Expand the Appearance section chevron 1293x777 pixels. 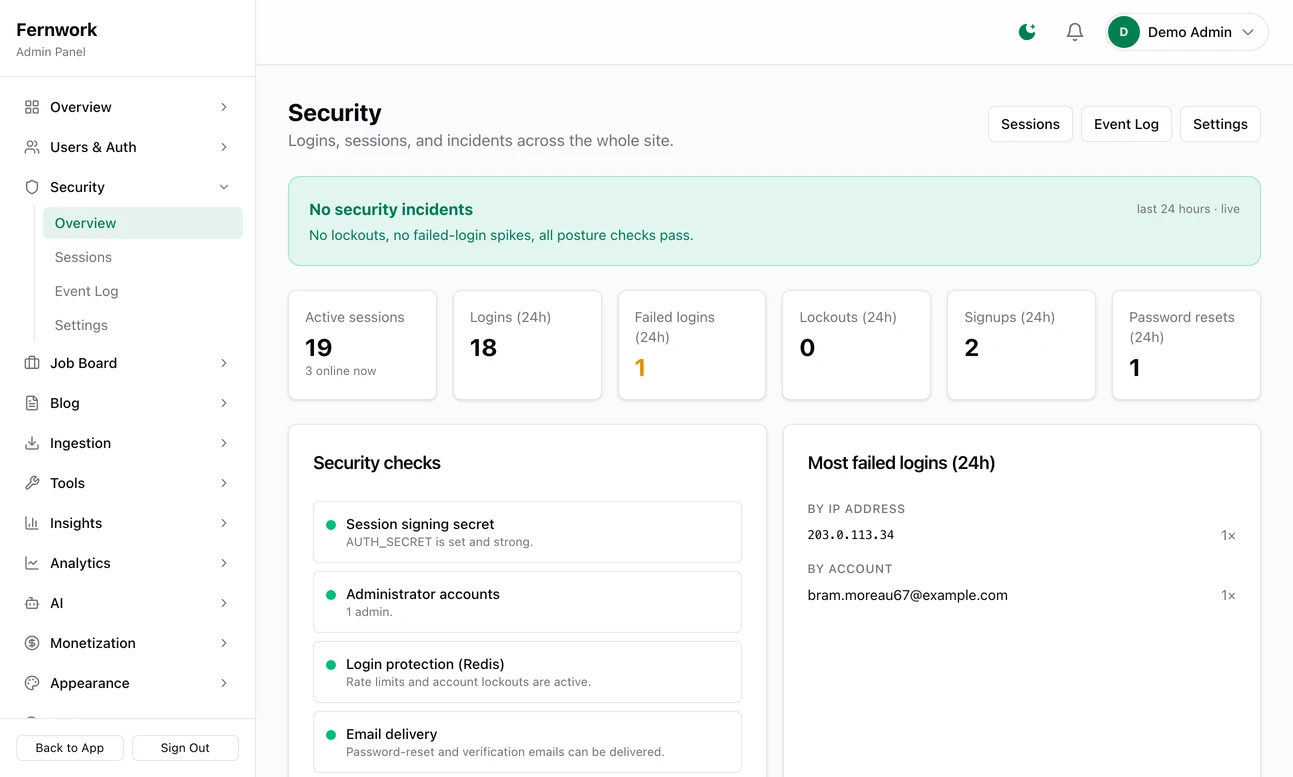(x=224, y=683)
